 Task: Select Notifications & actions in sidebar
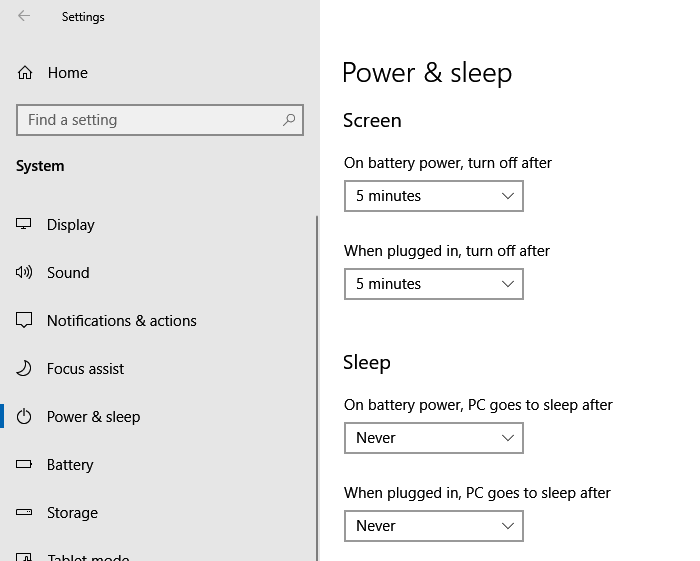(121, 320)
